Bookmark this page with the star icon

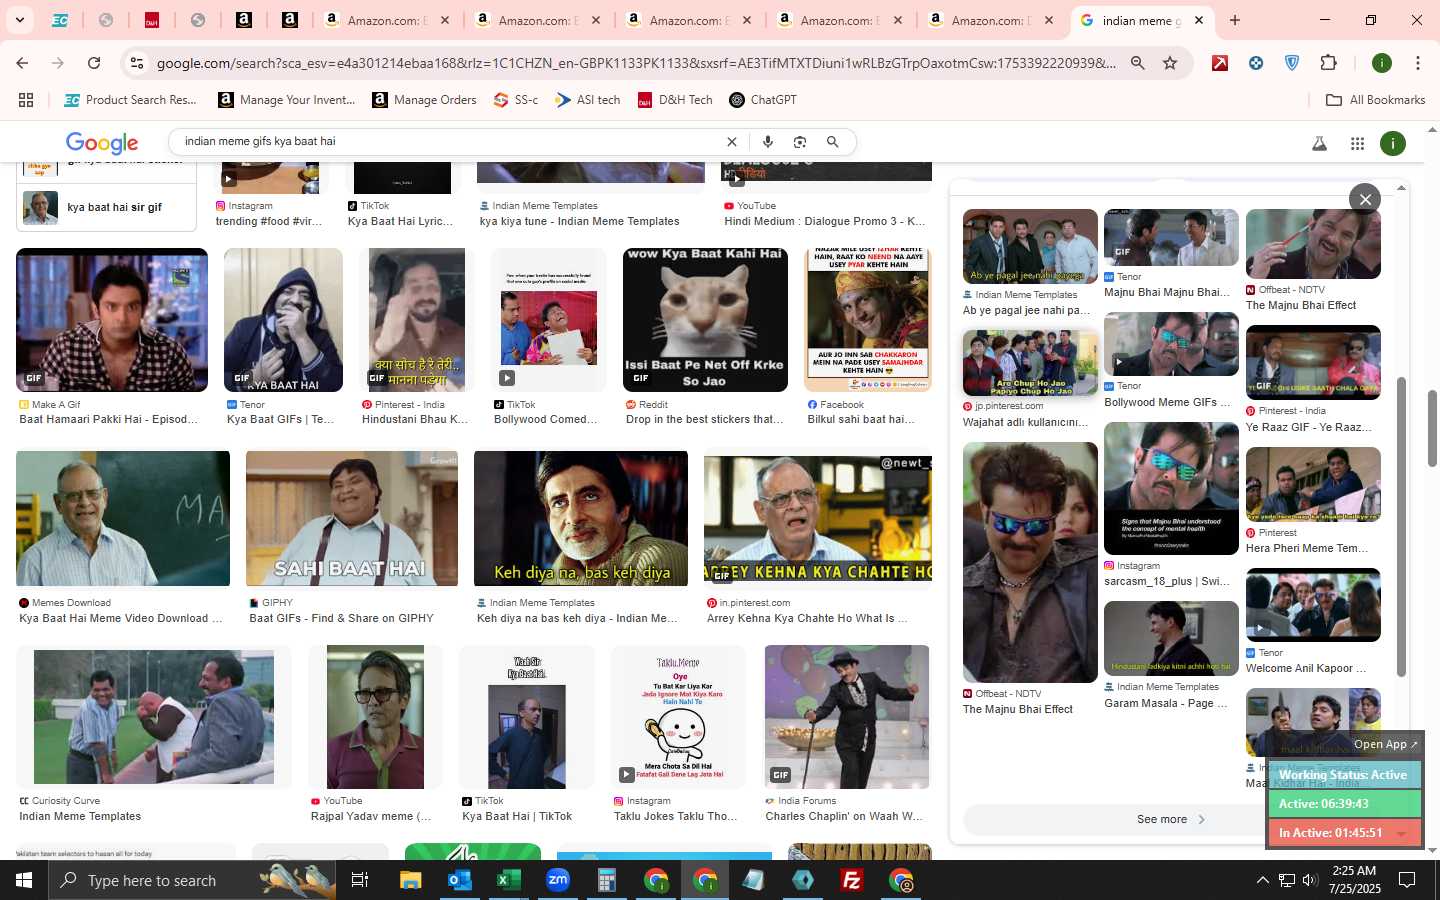pyautogui.click(x=1170, y=63)
